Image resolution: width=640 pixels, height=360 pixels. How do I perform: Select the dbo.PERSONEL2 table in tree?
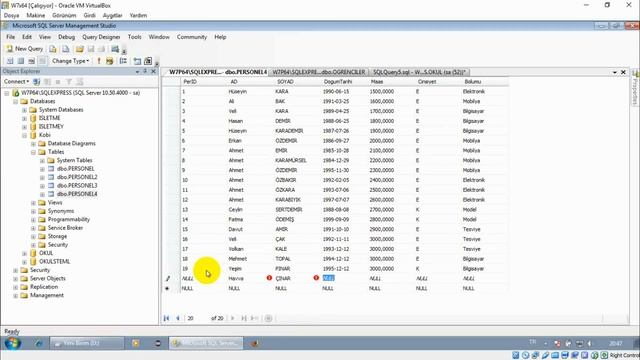77,177
